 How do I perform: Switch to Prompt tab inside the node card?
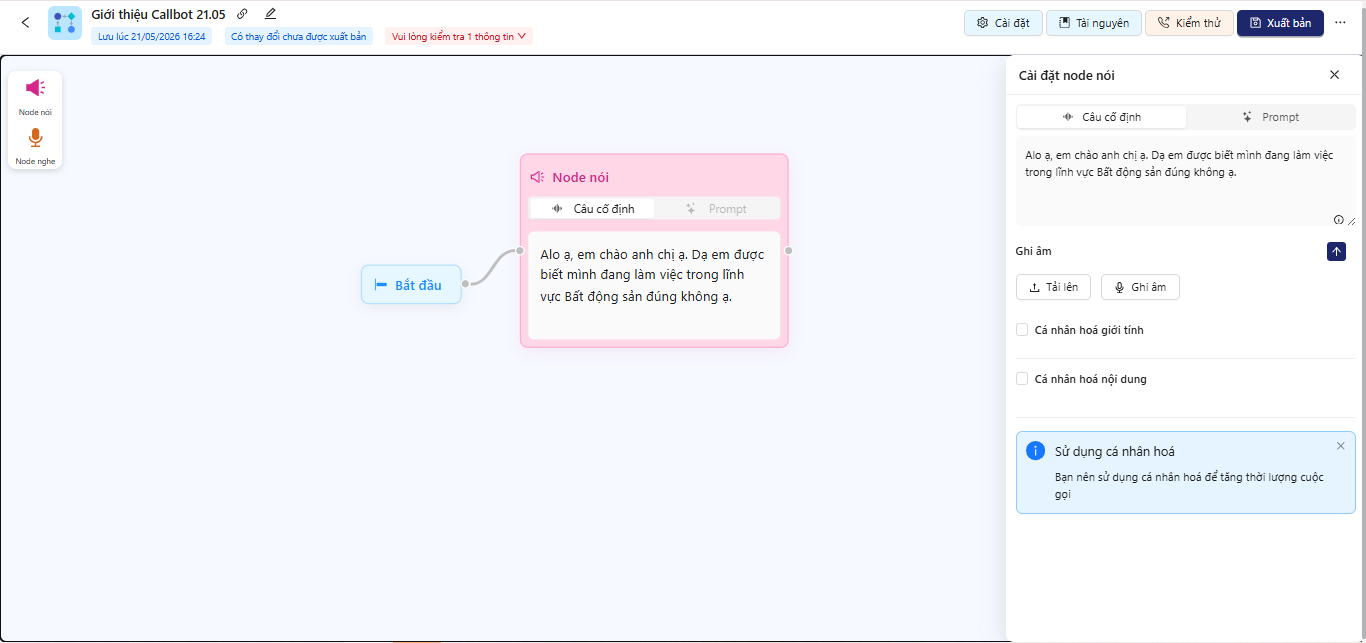point(716,209)
